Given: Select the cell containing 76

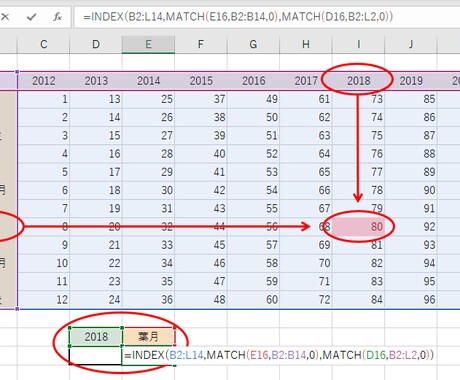Looking at the screenshot, I should pyautogui.click(x=358, y=154).
